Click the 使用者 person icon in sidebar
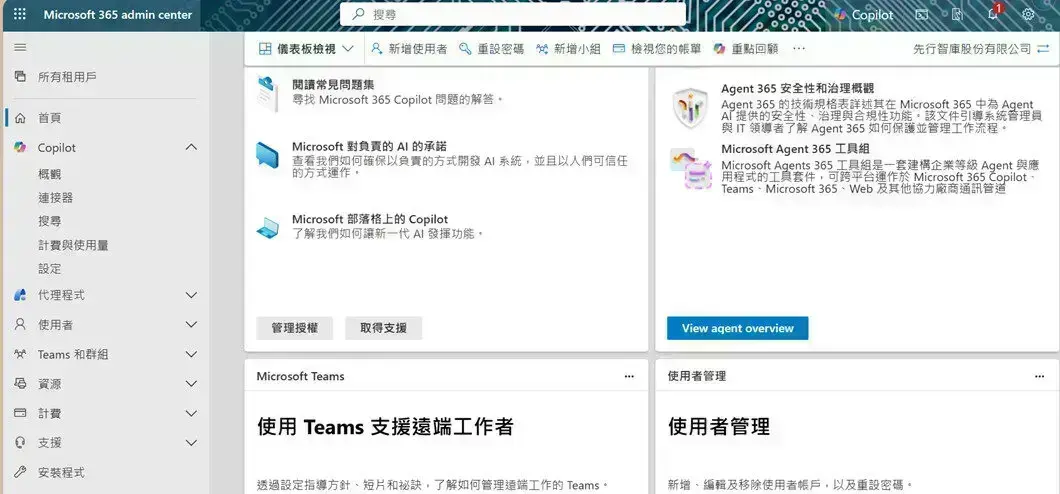 (x=20, y=324)
